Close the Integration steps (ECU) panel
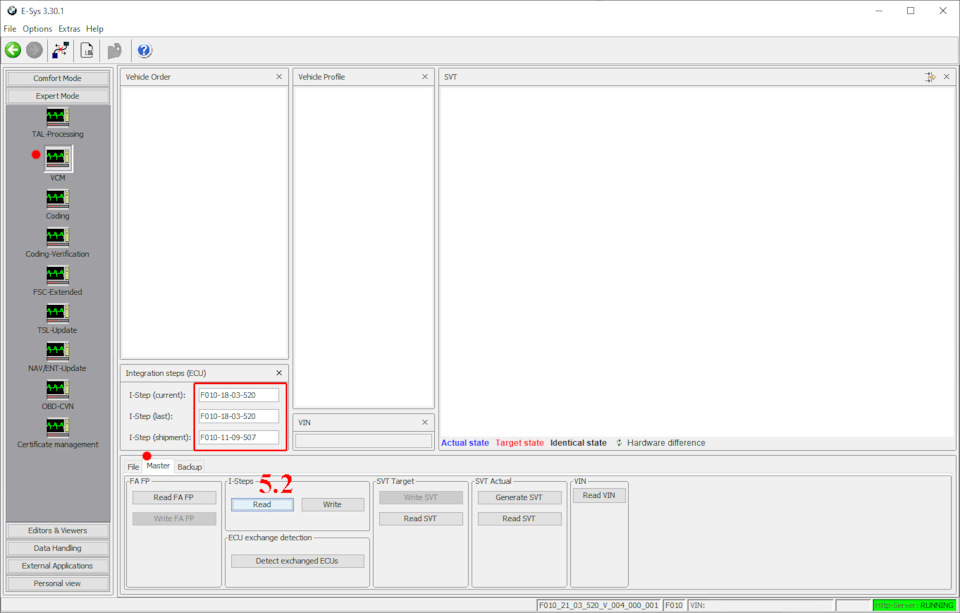 click(x=279, y=373)
